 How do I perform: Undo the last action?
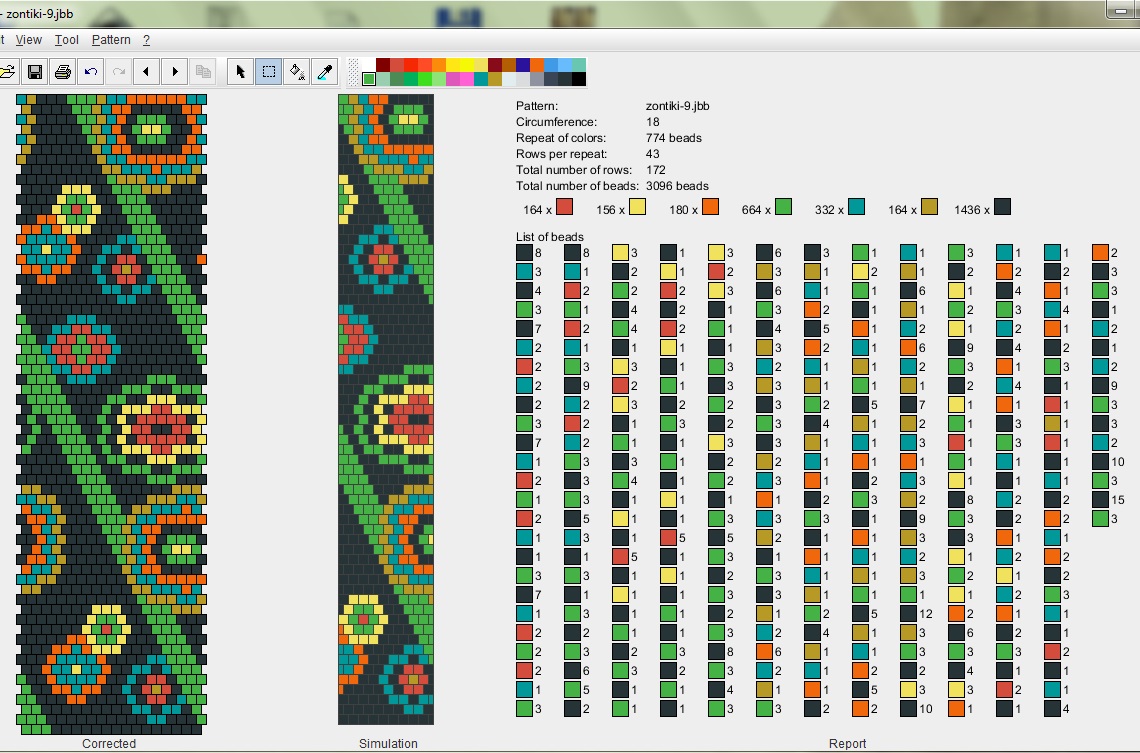pos(91,71)
